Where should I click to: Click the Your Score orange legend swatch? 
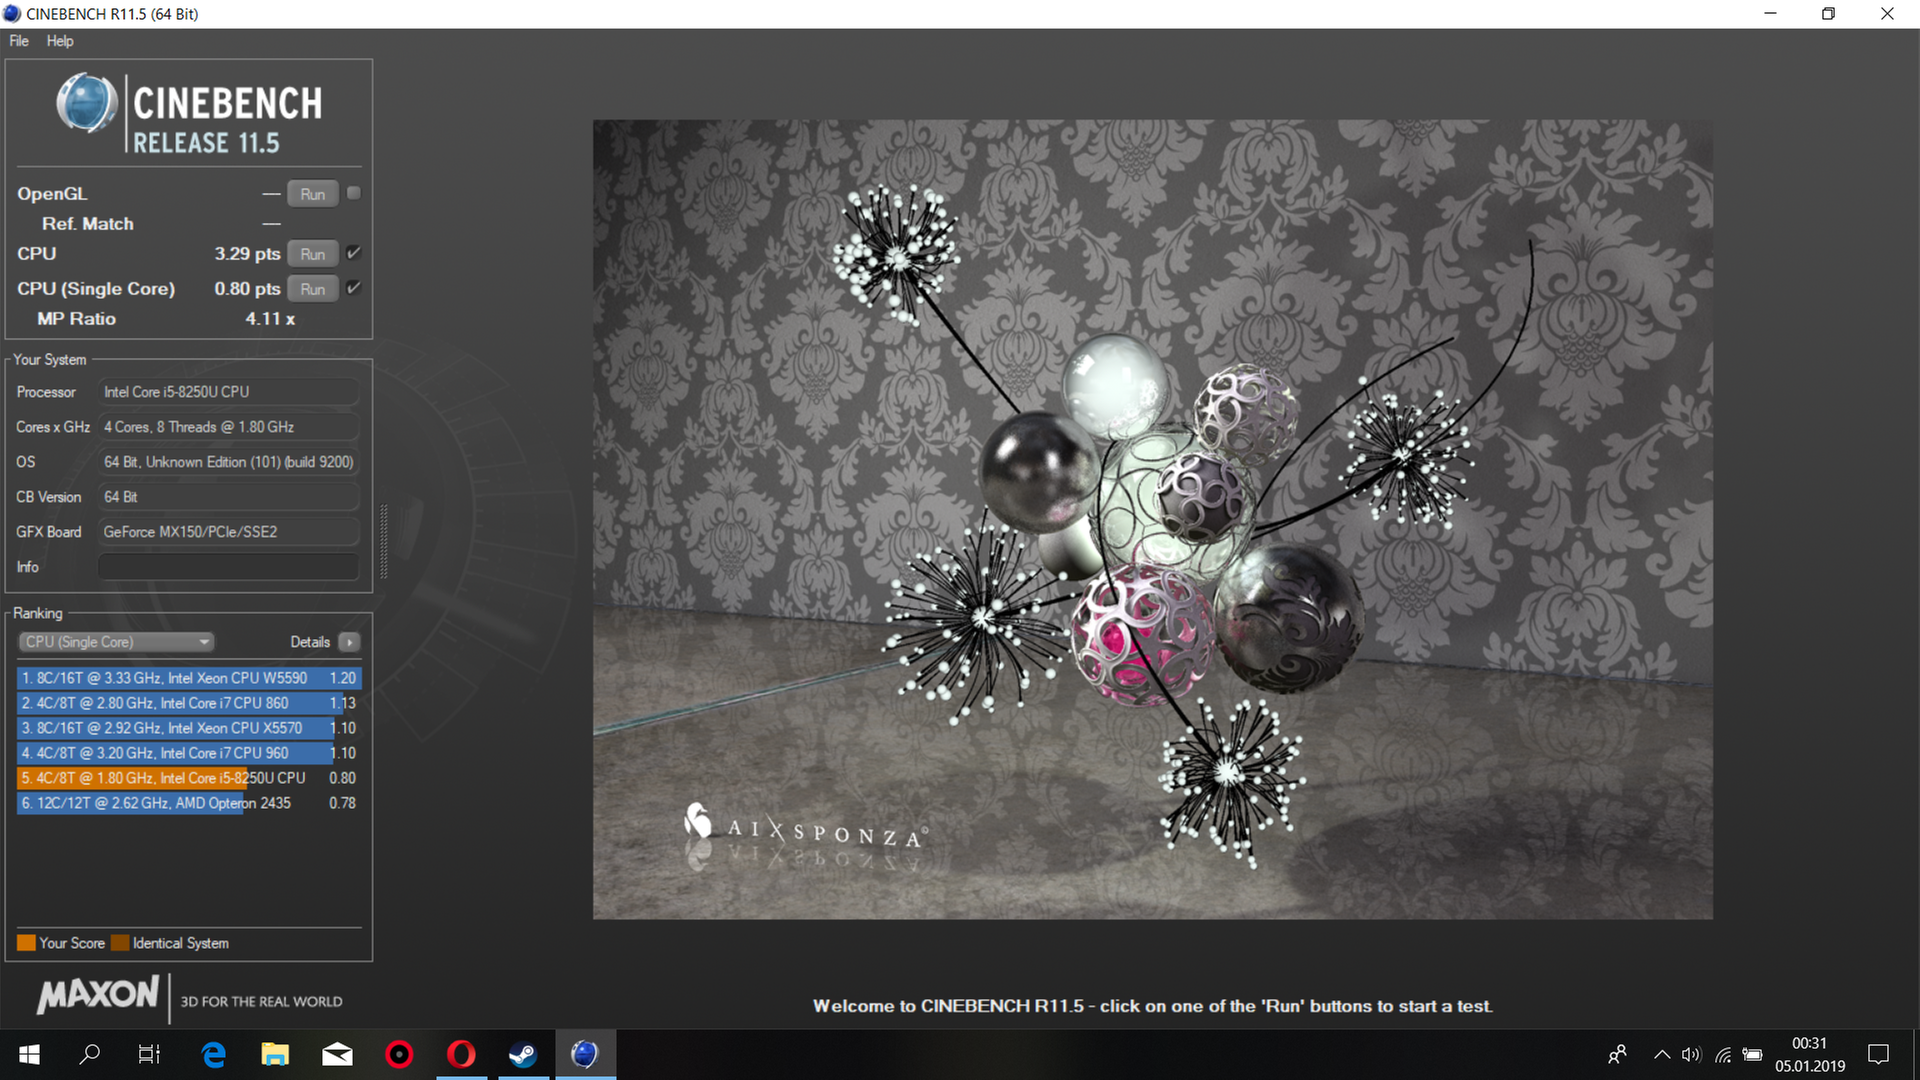point(26,943)
